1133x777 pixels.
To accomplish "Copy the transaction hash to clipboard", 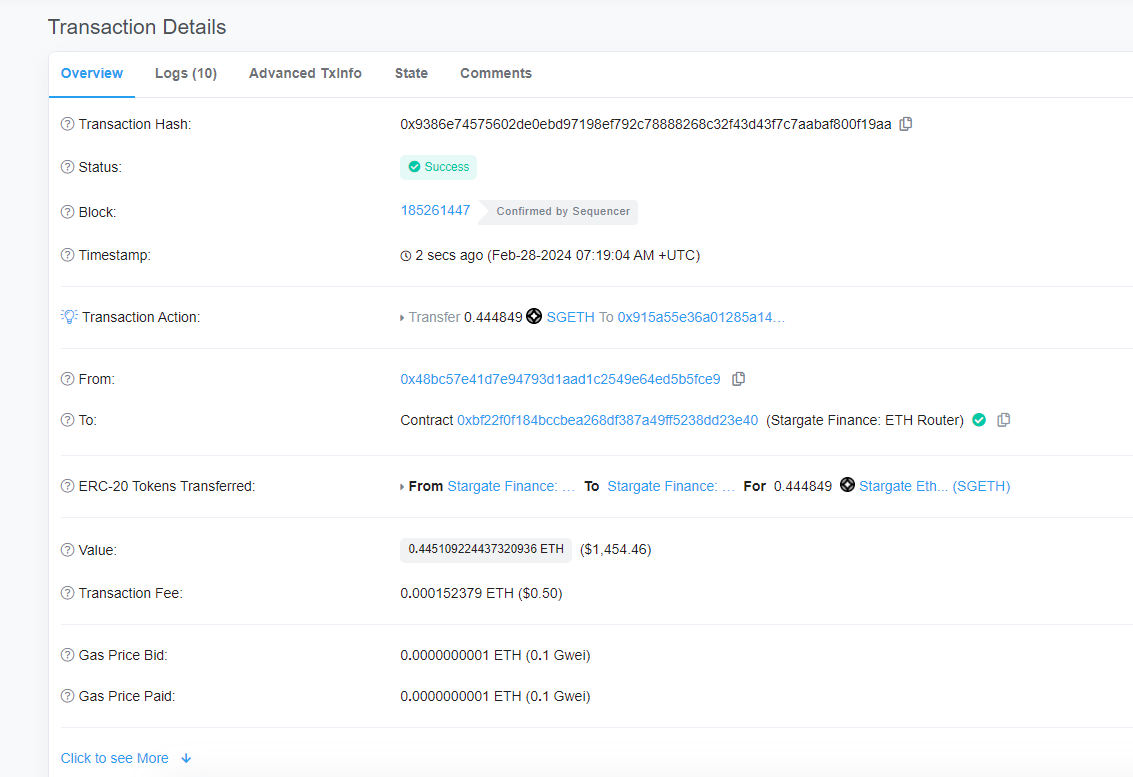I will pyautogui.click(x=905, y=124).
